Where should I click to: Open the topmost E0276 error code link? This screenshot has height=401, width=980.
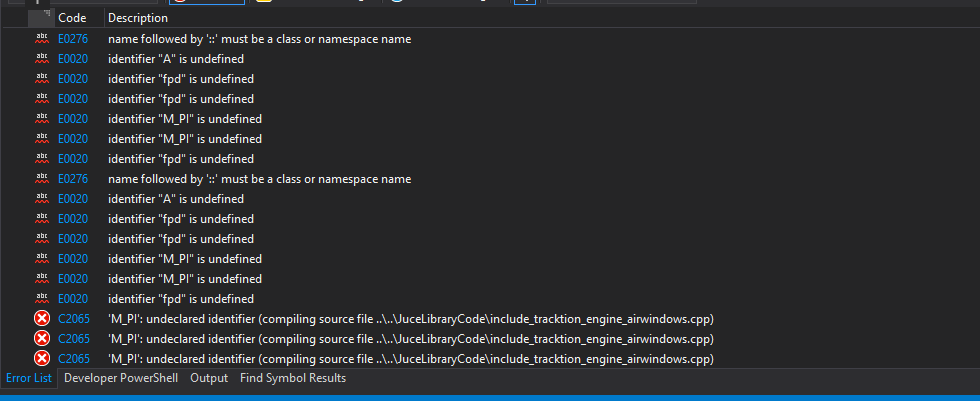[x=73, y=39]
